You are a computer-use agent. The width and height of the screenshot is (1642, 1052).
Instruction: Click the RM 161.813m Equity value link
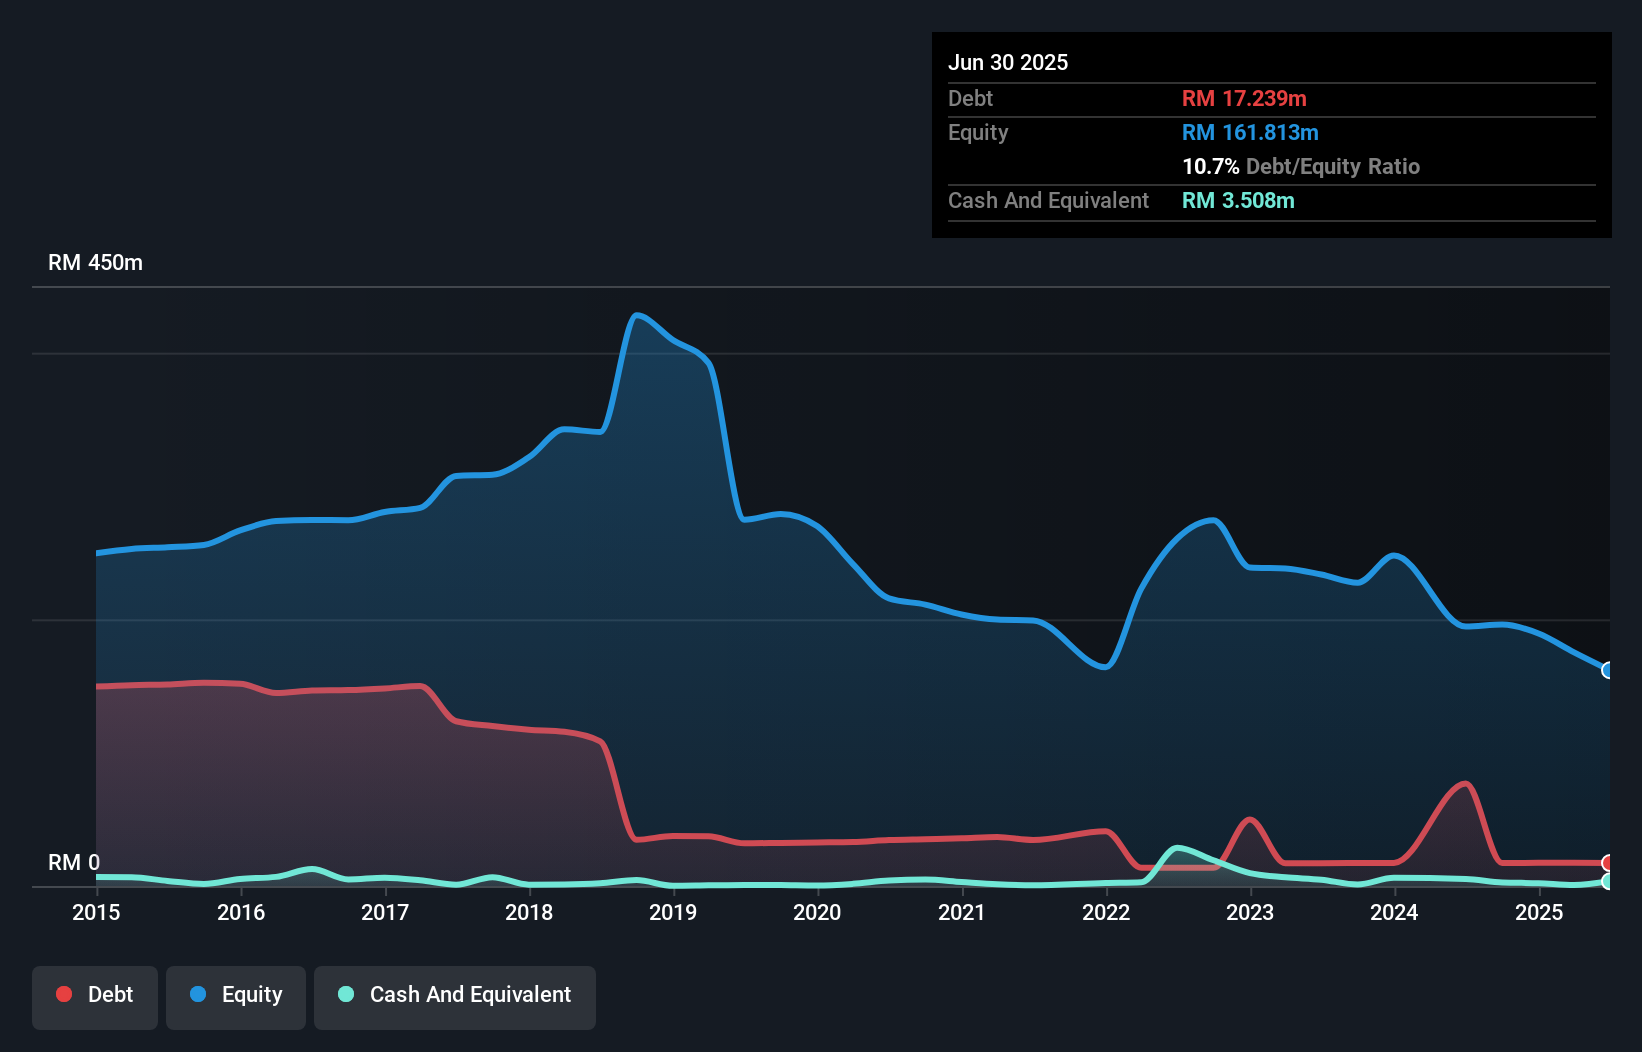(x=1250, y=132)
